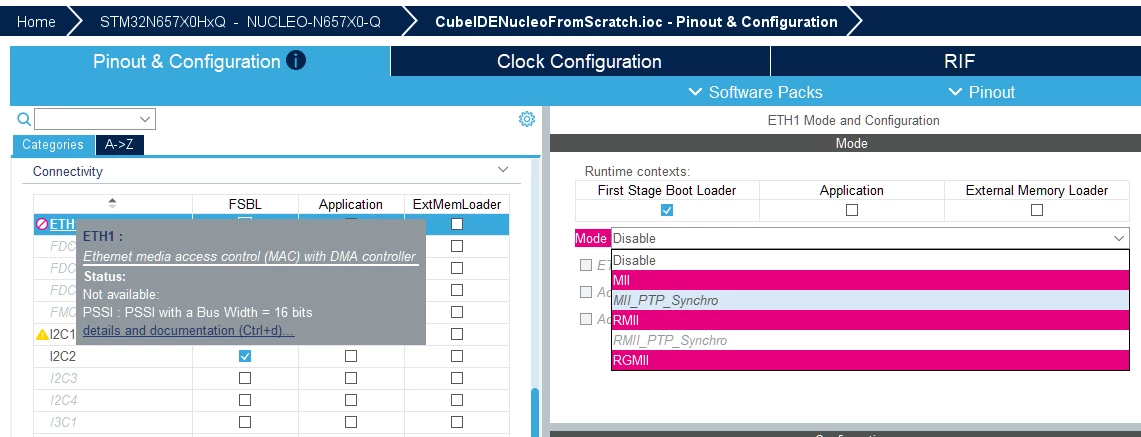Check the Application checkbox for I2C2
Screen dimensions: 1141x437
(x=351, y=356)
